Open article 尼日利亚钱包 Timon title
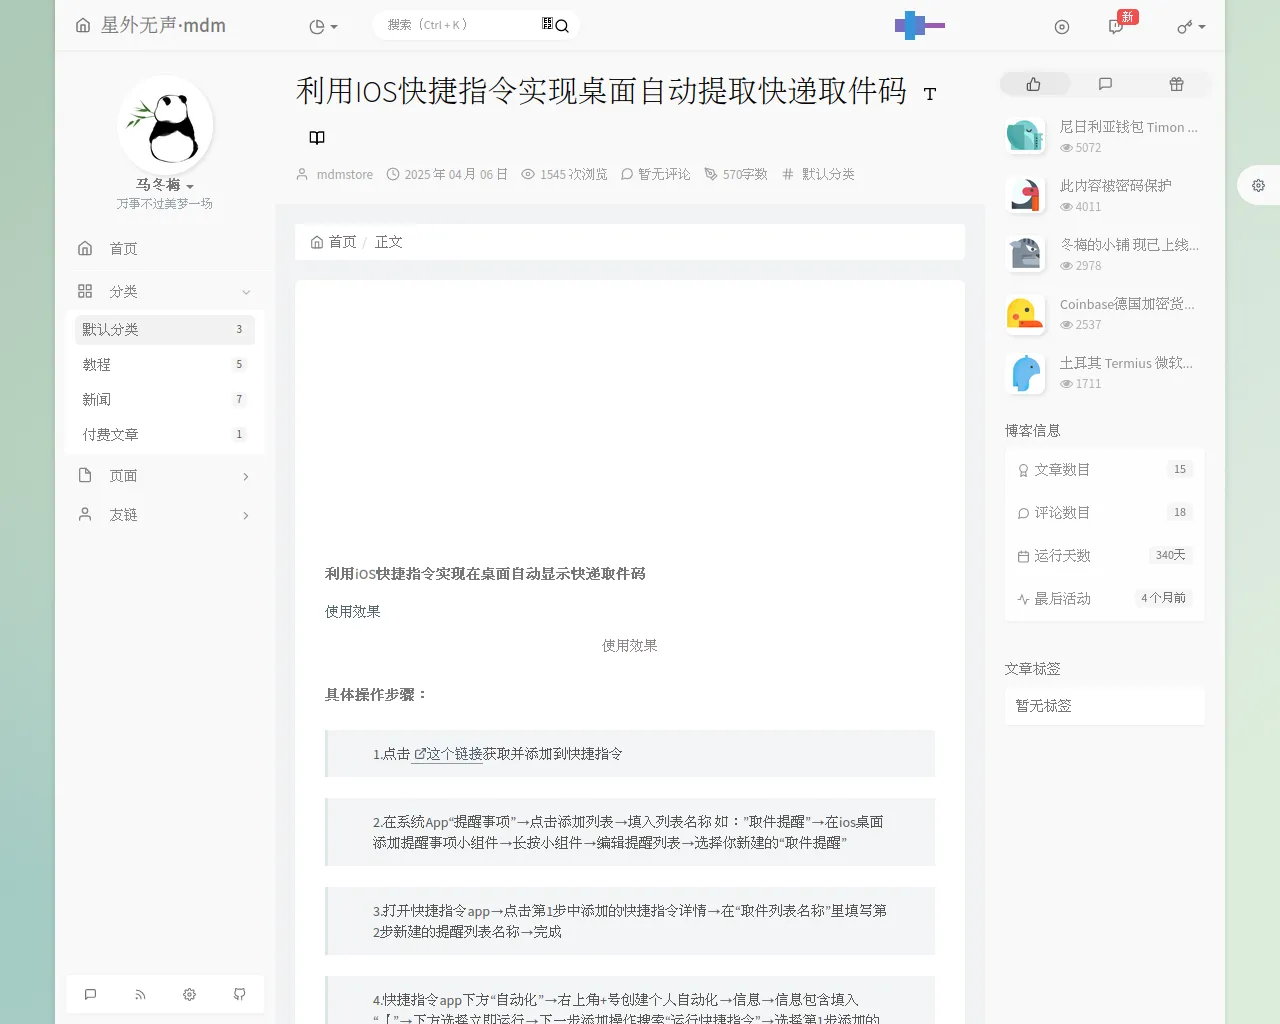 tap(1129, 127)
